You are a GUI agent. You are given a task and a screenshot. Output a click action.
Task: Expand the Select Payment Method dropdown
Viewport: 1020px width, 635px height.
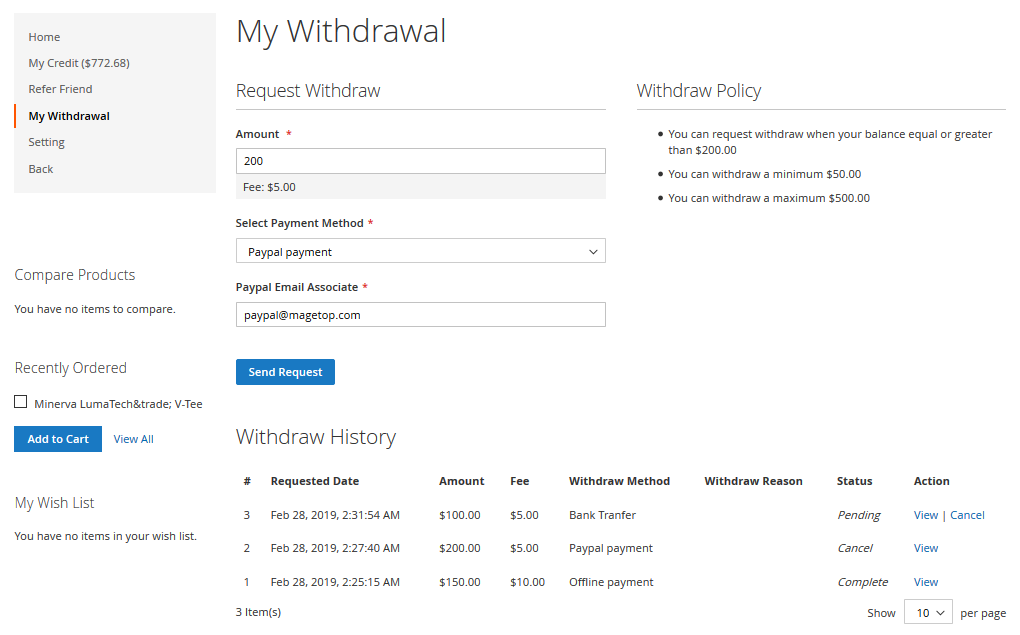(x=420, y=251)
